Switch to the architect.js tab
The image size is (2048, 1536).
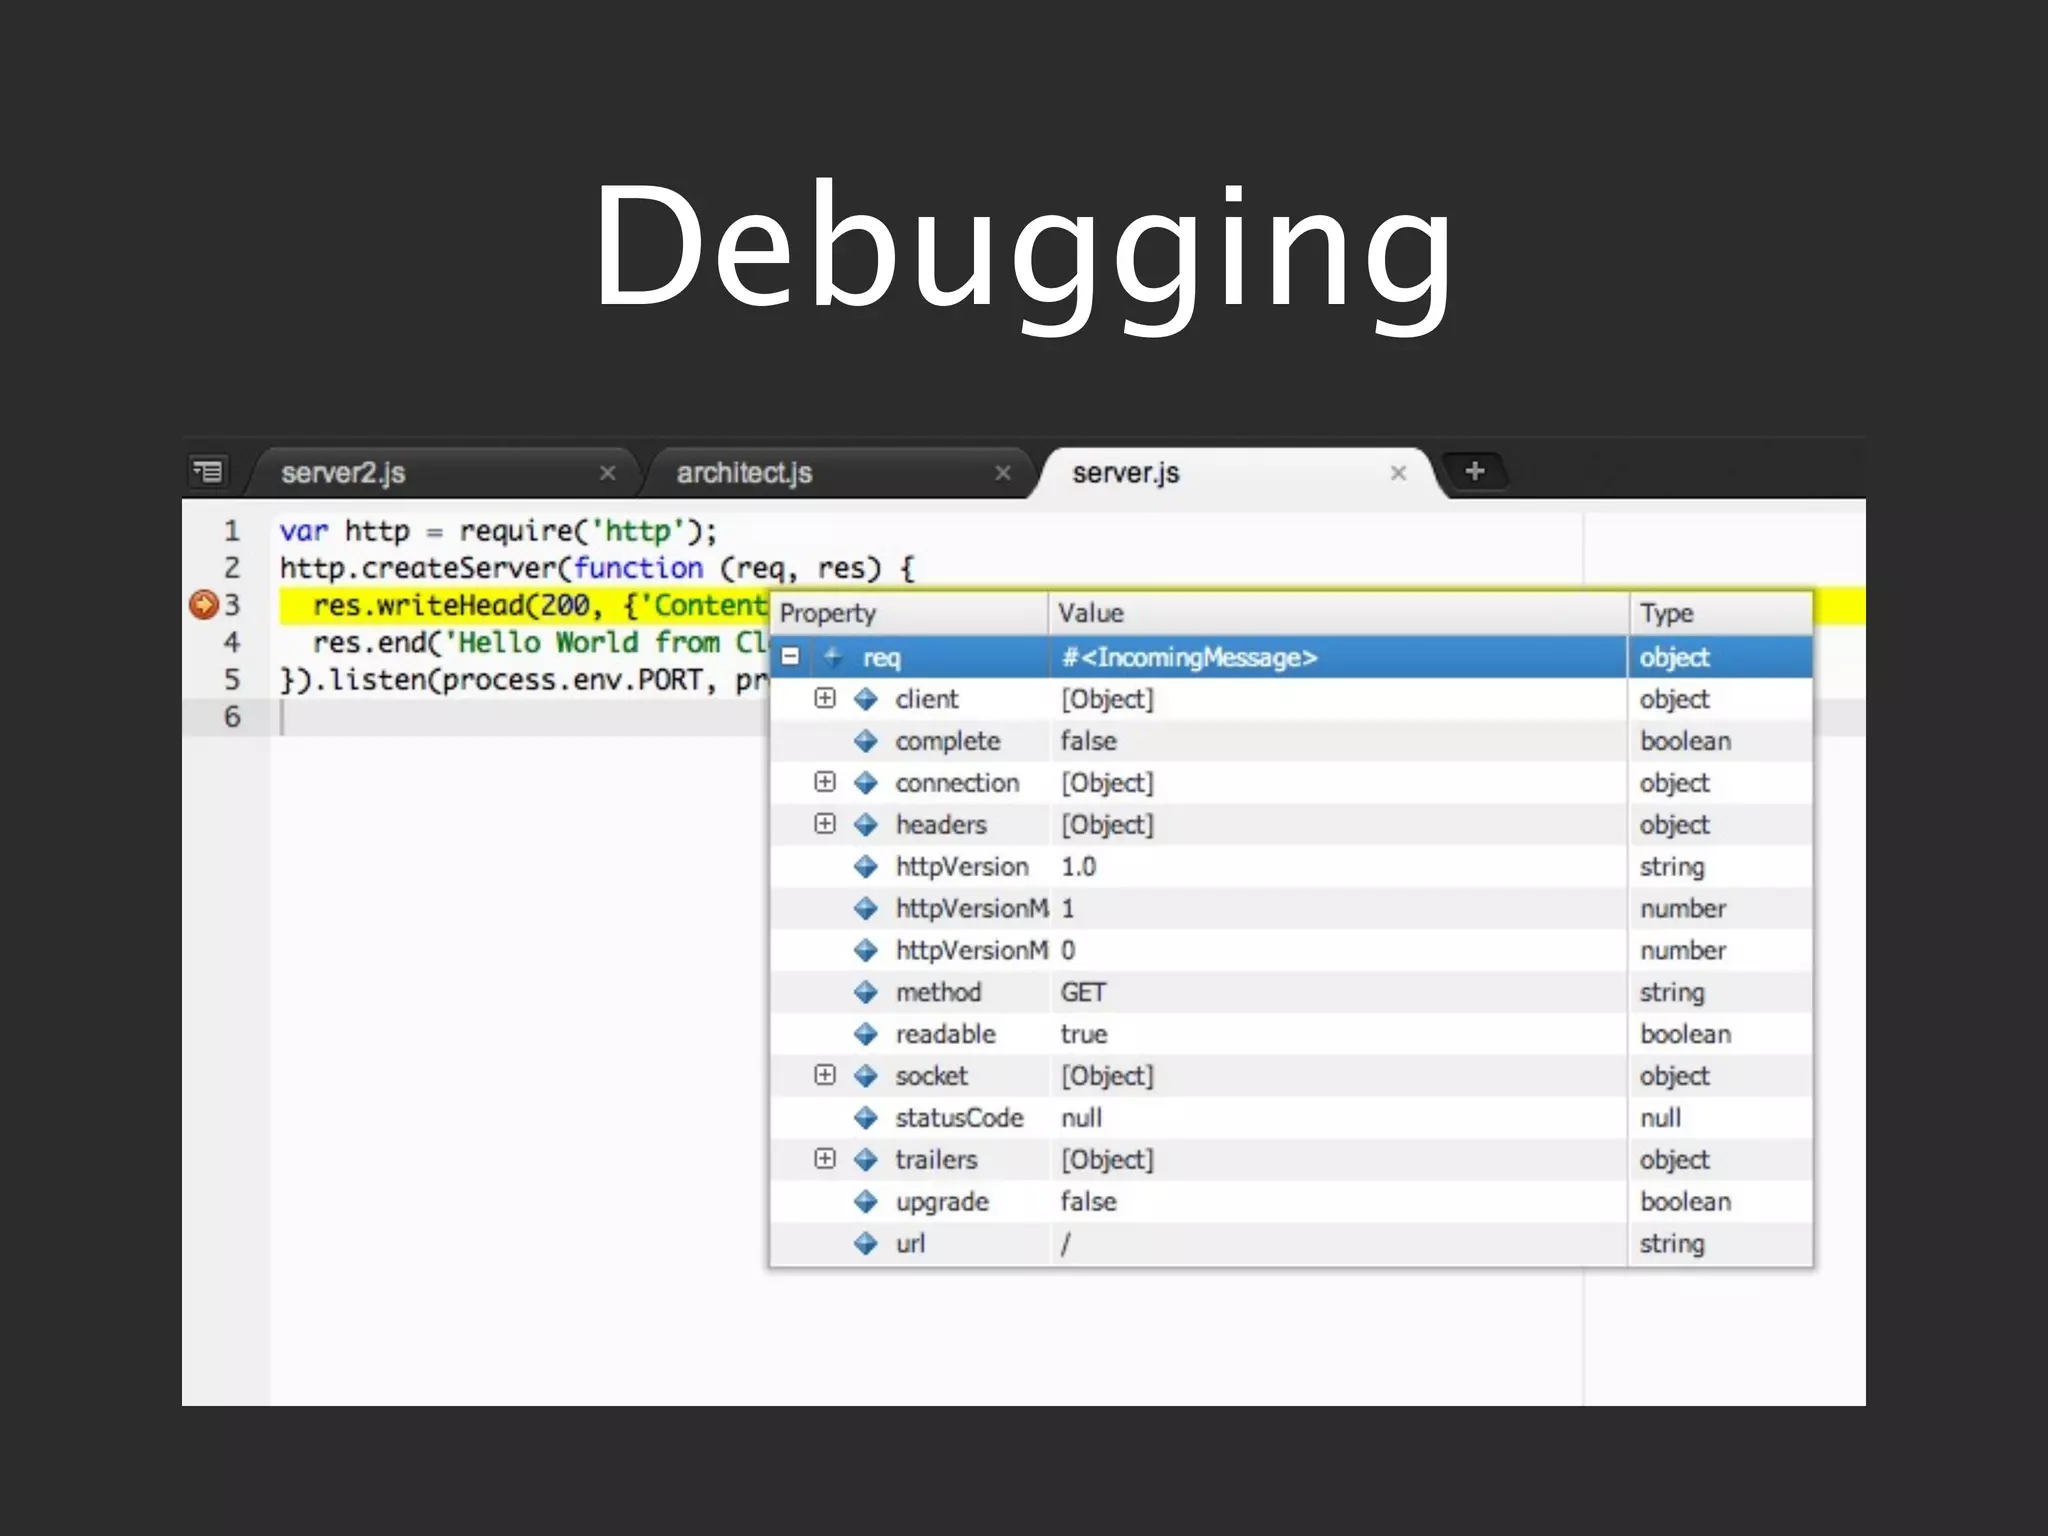839,473
